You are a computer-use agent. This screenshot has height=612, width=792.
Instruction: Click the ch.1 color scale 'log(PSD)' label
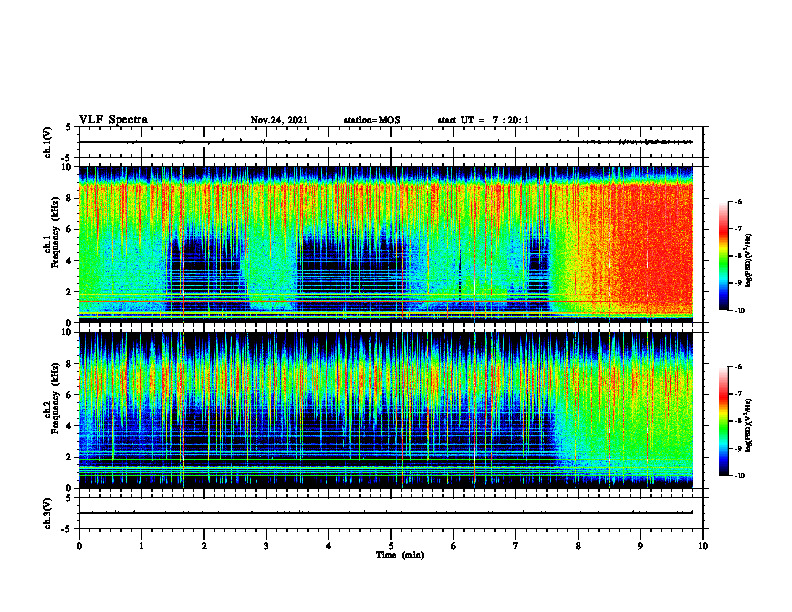point(749,261)
